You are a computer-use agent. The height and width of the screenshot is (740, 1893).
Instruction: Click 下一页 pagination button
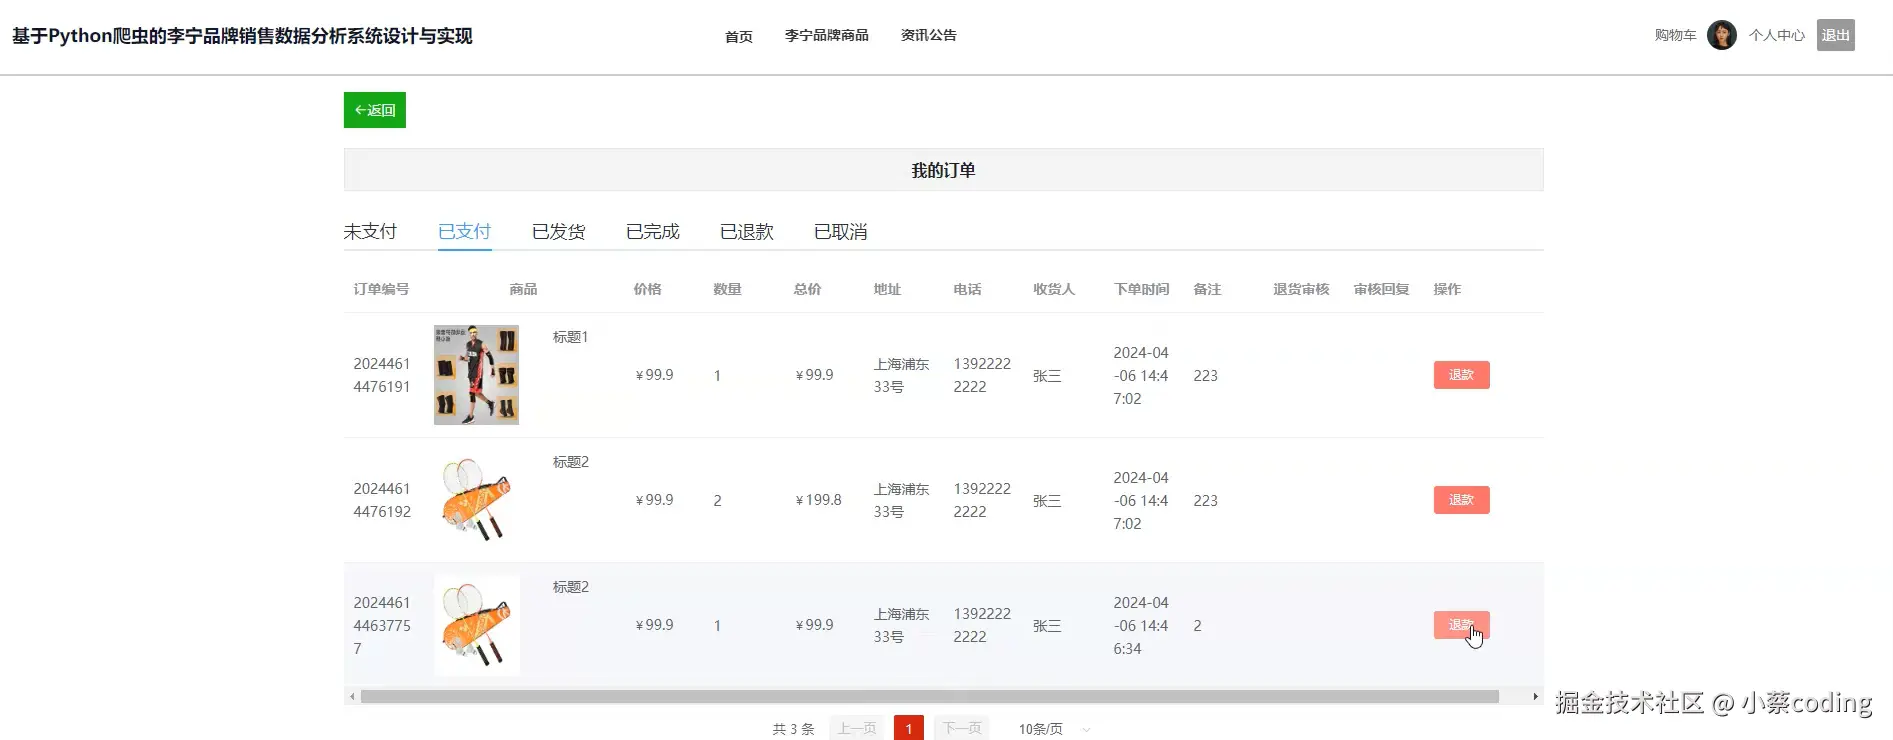click(961, 729)
